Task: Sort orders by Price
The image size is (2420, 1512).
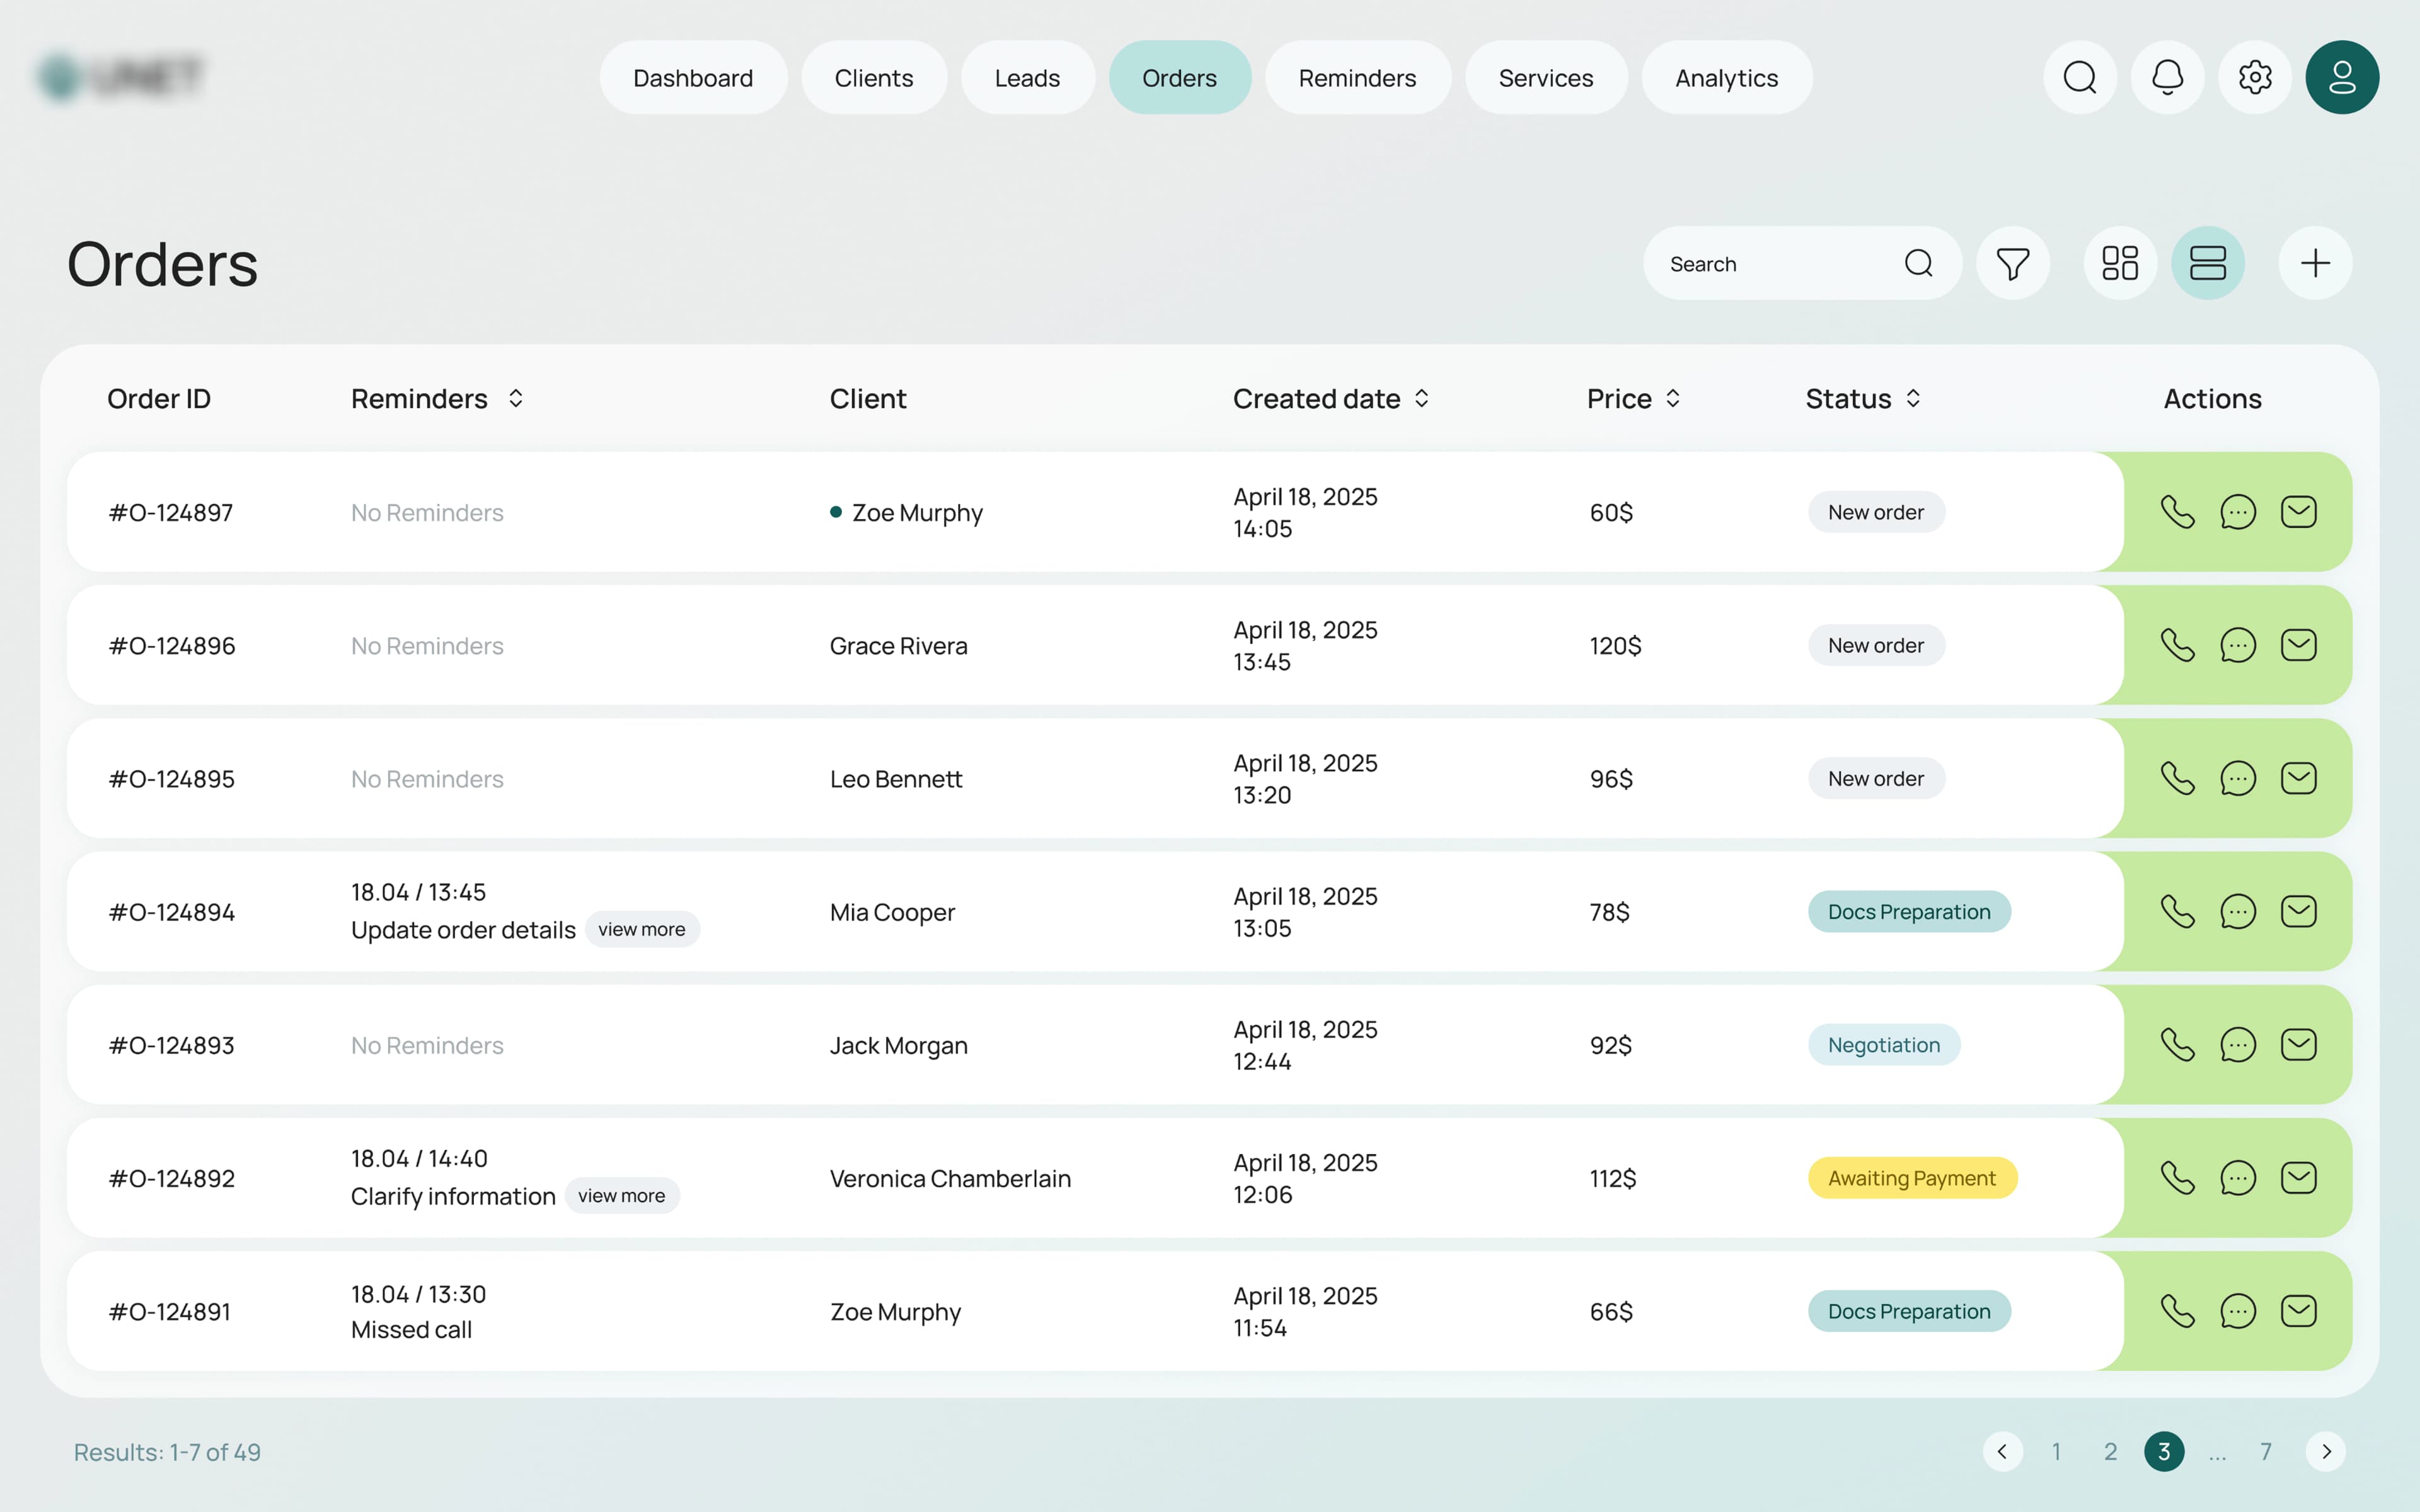Action: (1672, 399)
